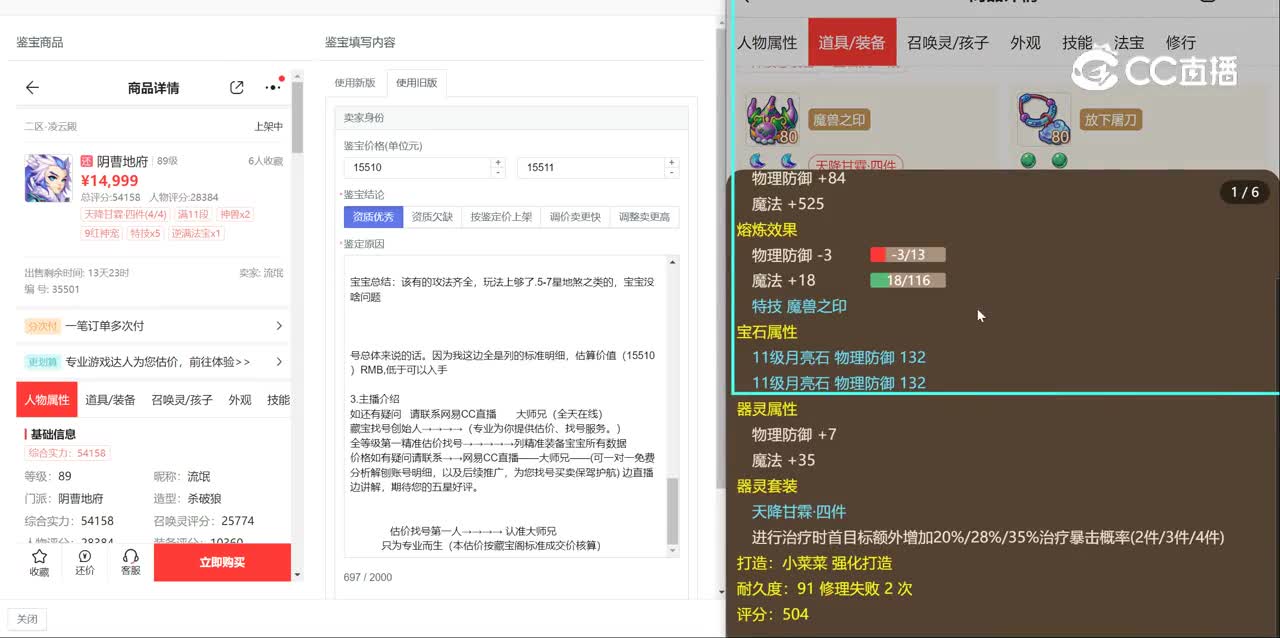Click the 15511 price input field

pos(591,167)
